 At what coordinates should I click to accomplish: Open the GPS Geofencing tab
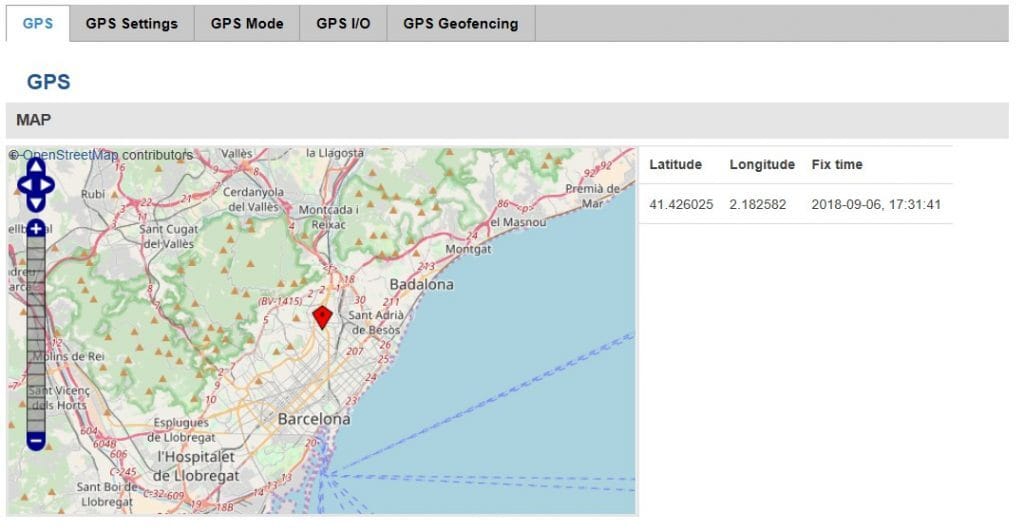point(461,23)
